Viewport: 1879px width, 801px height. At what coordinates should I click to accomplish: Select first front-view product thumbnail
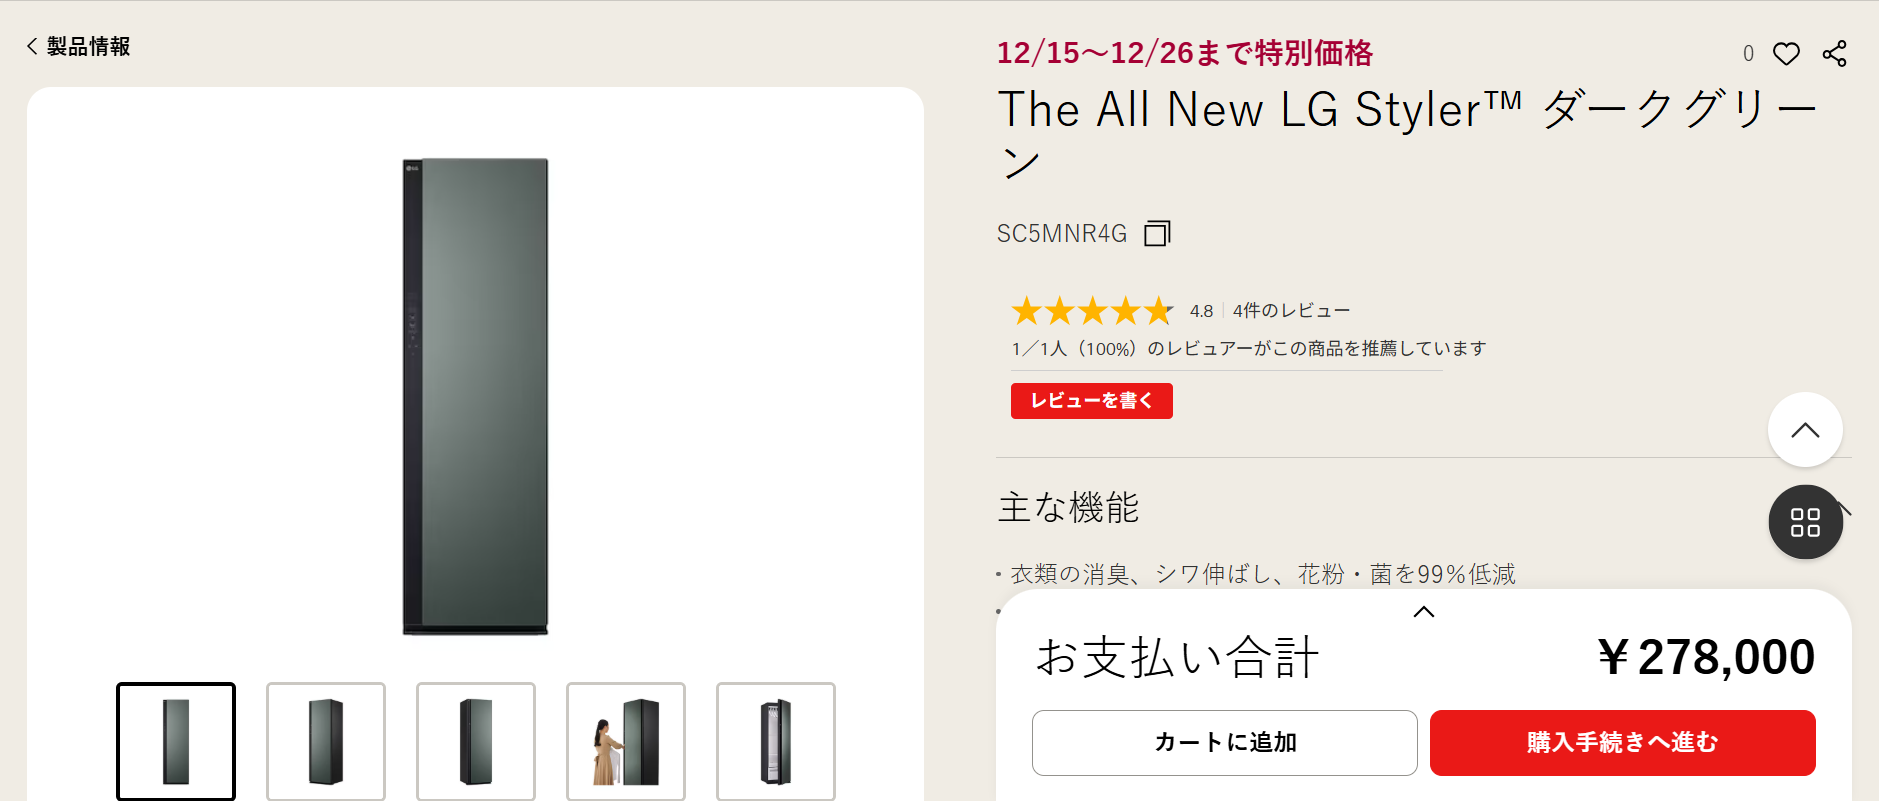(x=176, y=741)
